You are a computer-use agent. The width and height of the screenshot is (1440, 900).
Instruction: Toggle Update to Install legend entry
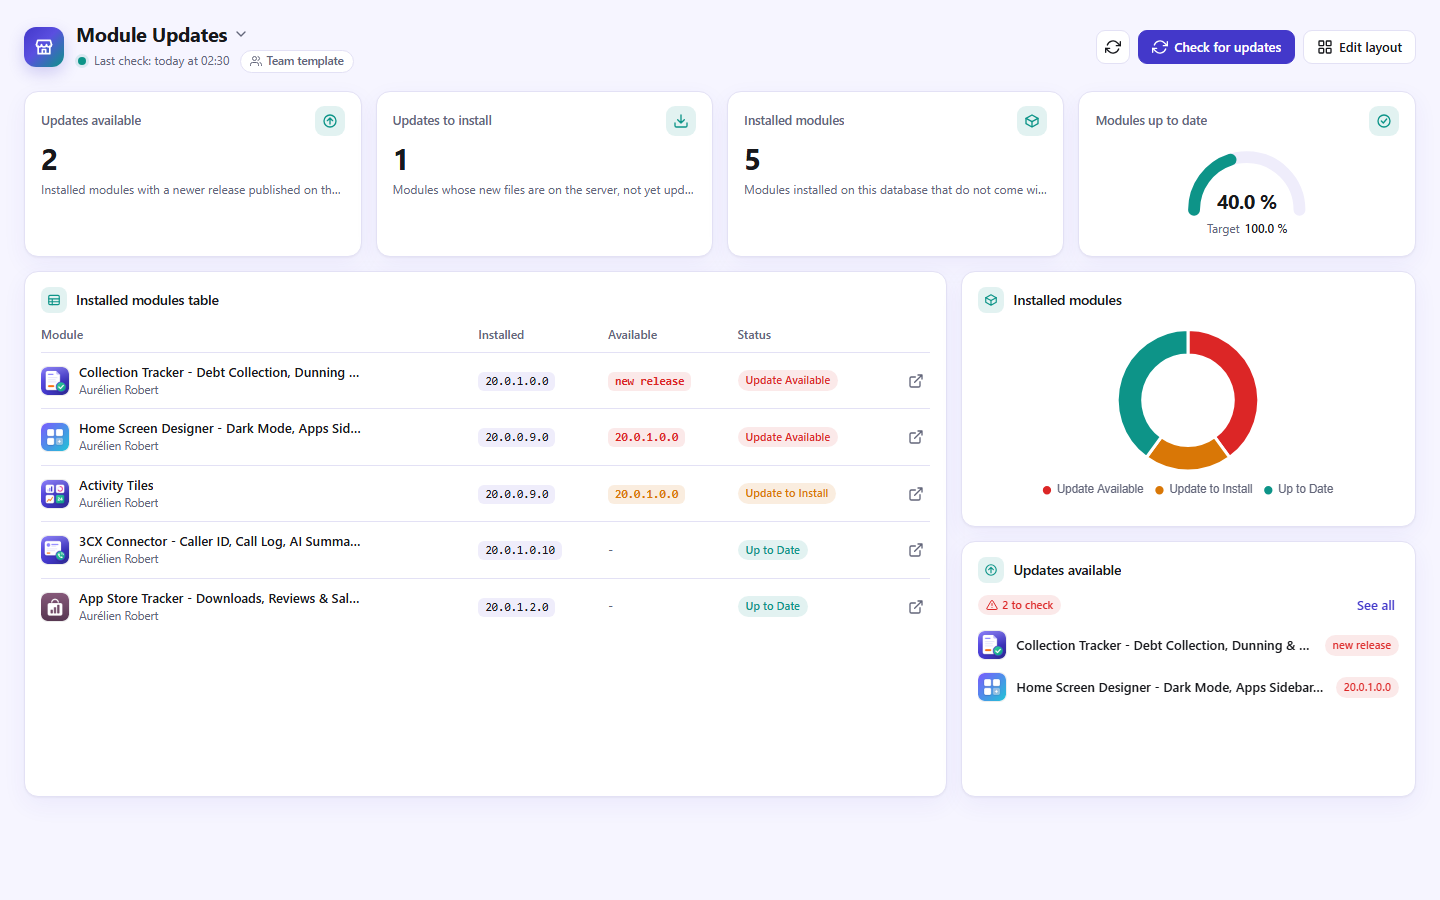click(x=1204, y=489)
